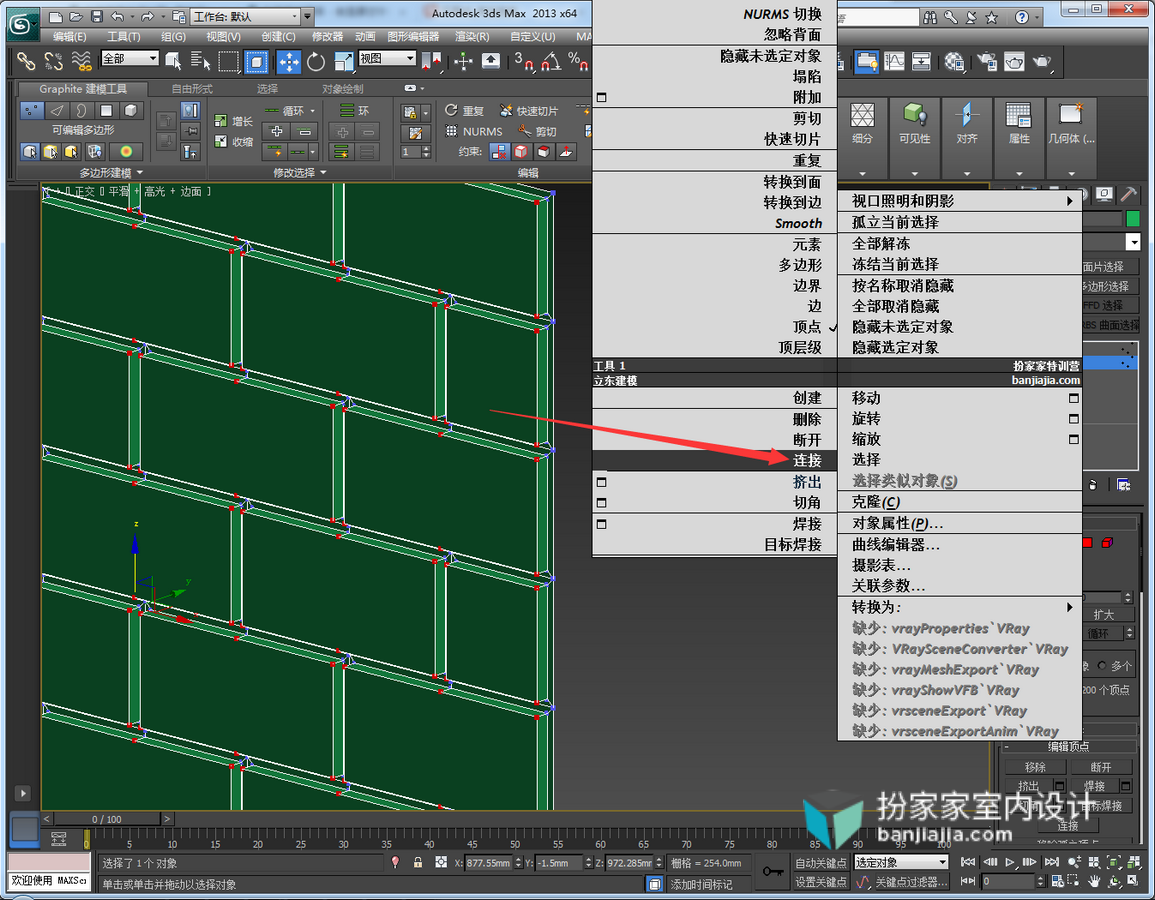Open the Weld settings box in quad menu
This screenshot has height=900, width=1155.
[601, 524]
